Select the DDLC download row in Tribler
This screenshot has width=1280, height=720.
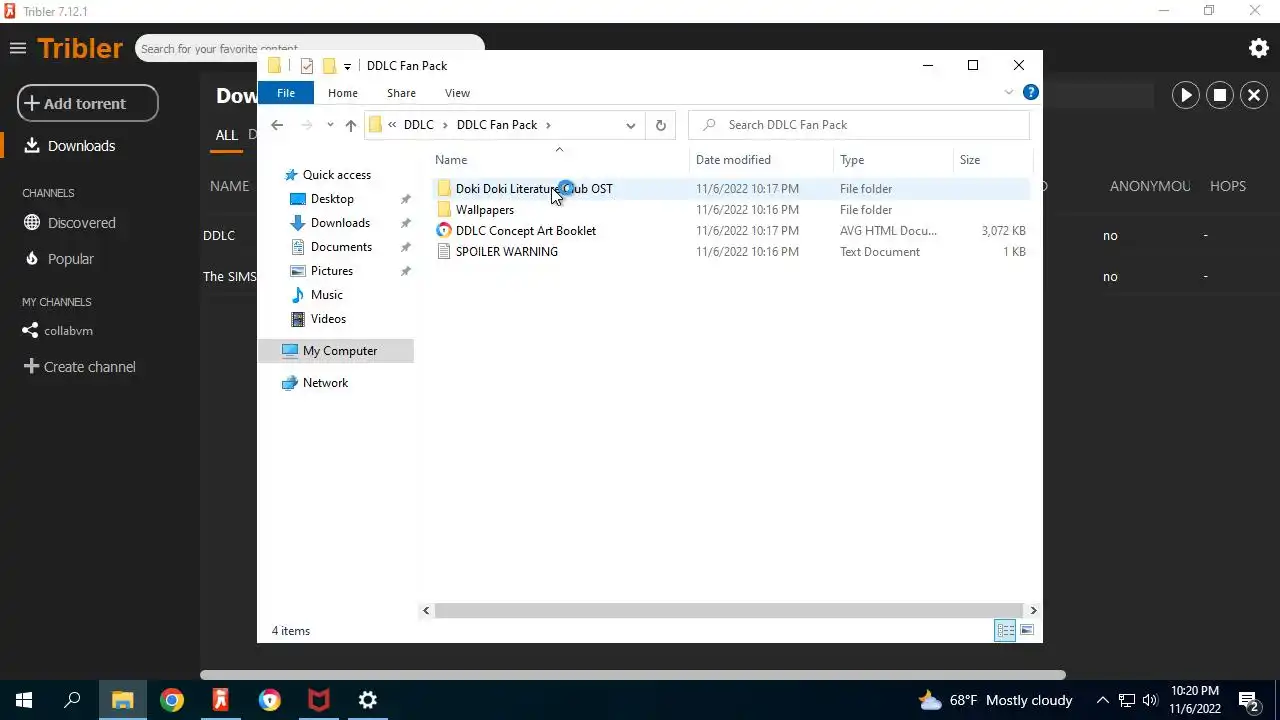point(219,236)
